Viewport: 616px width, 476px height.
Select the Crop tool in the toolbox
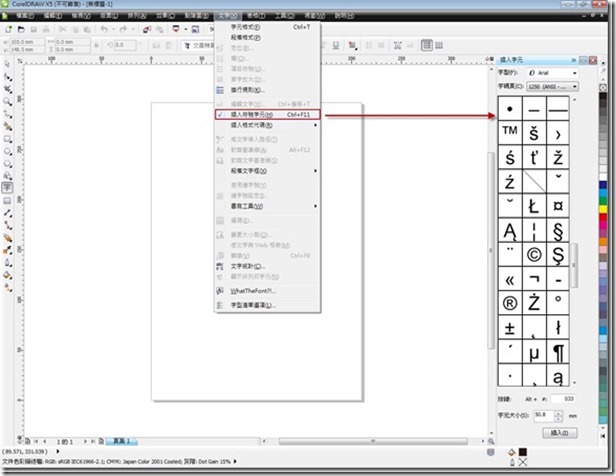pyautogui.click(x=7, y=89)
